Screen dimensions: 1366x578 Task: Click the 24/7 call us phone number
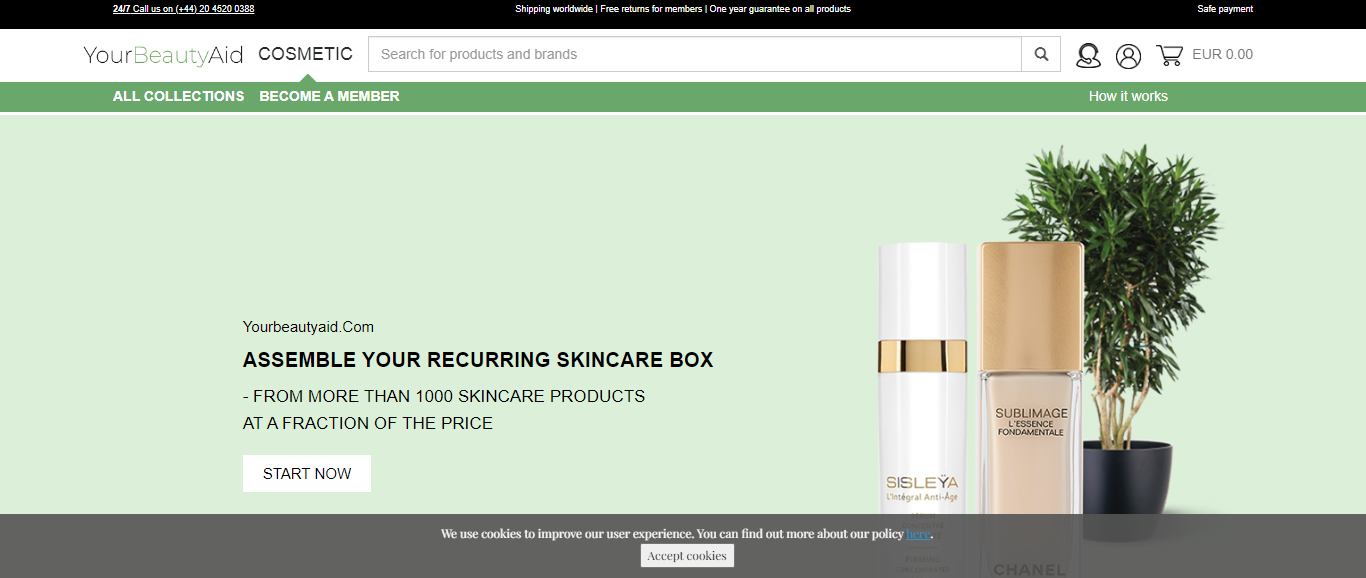[x=183, y=9]
